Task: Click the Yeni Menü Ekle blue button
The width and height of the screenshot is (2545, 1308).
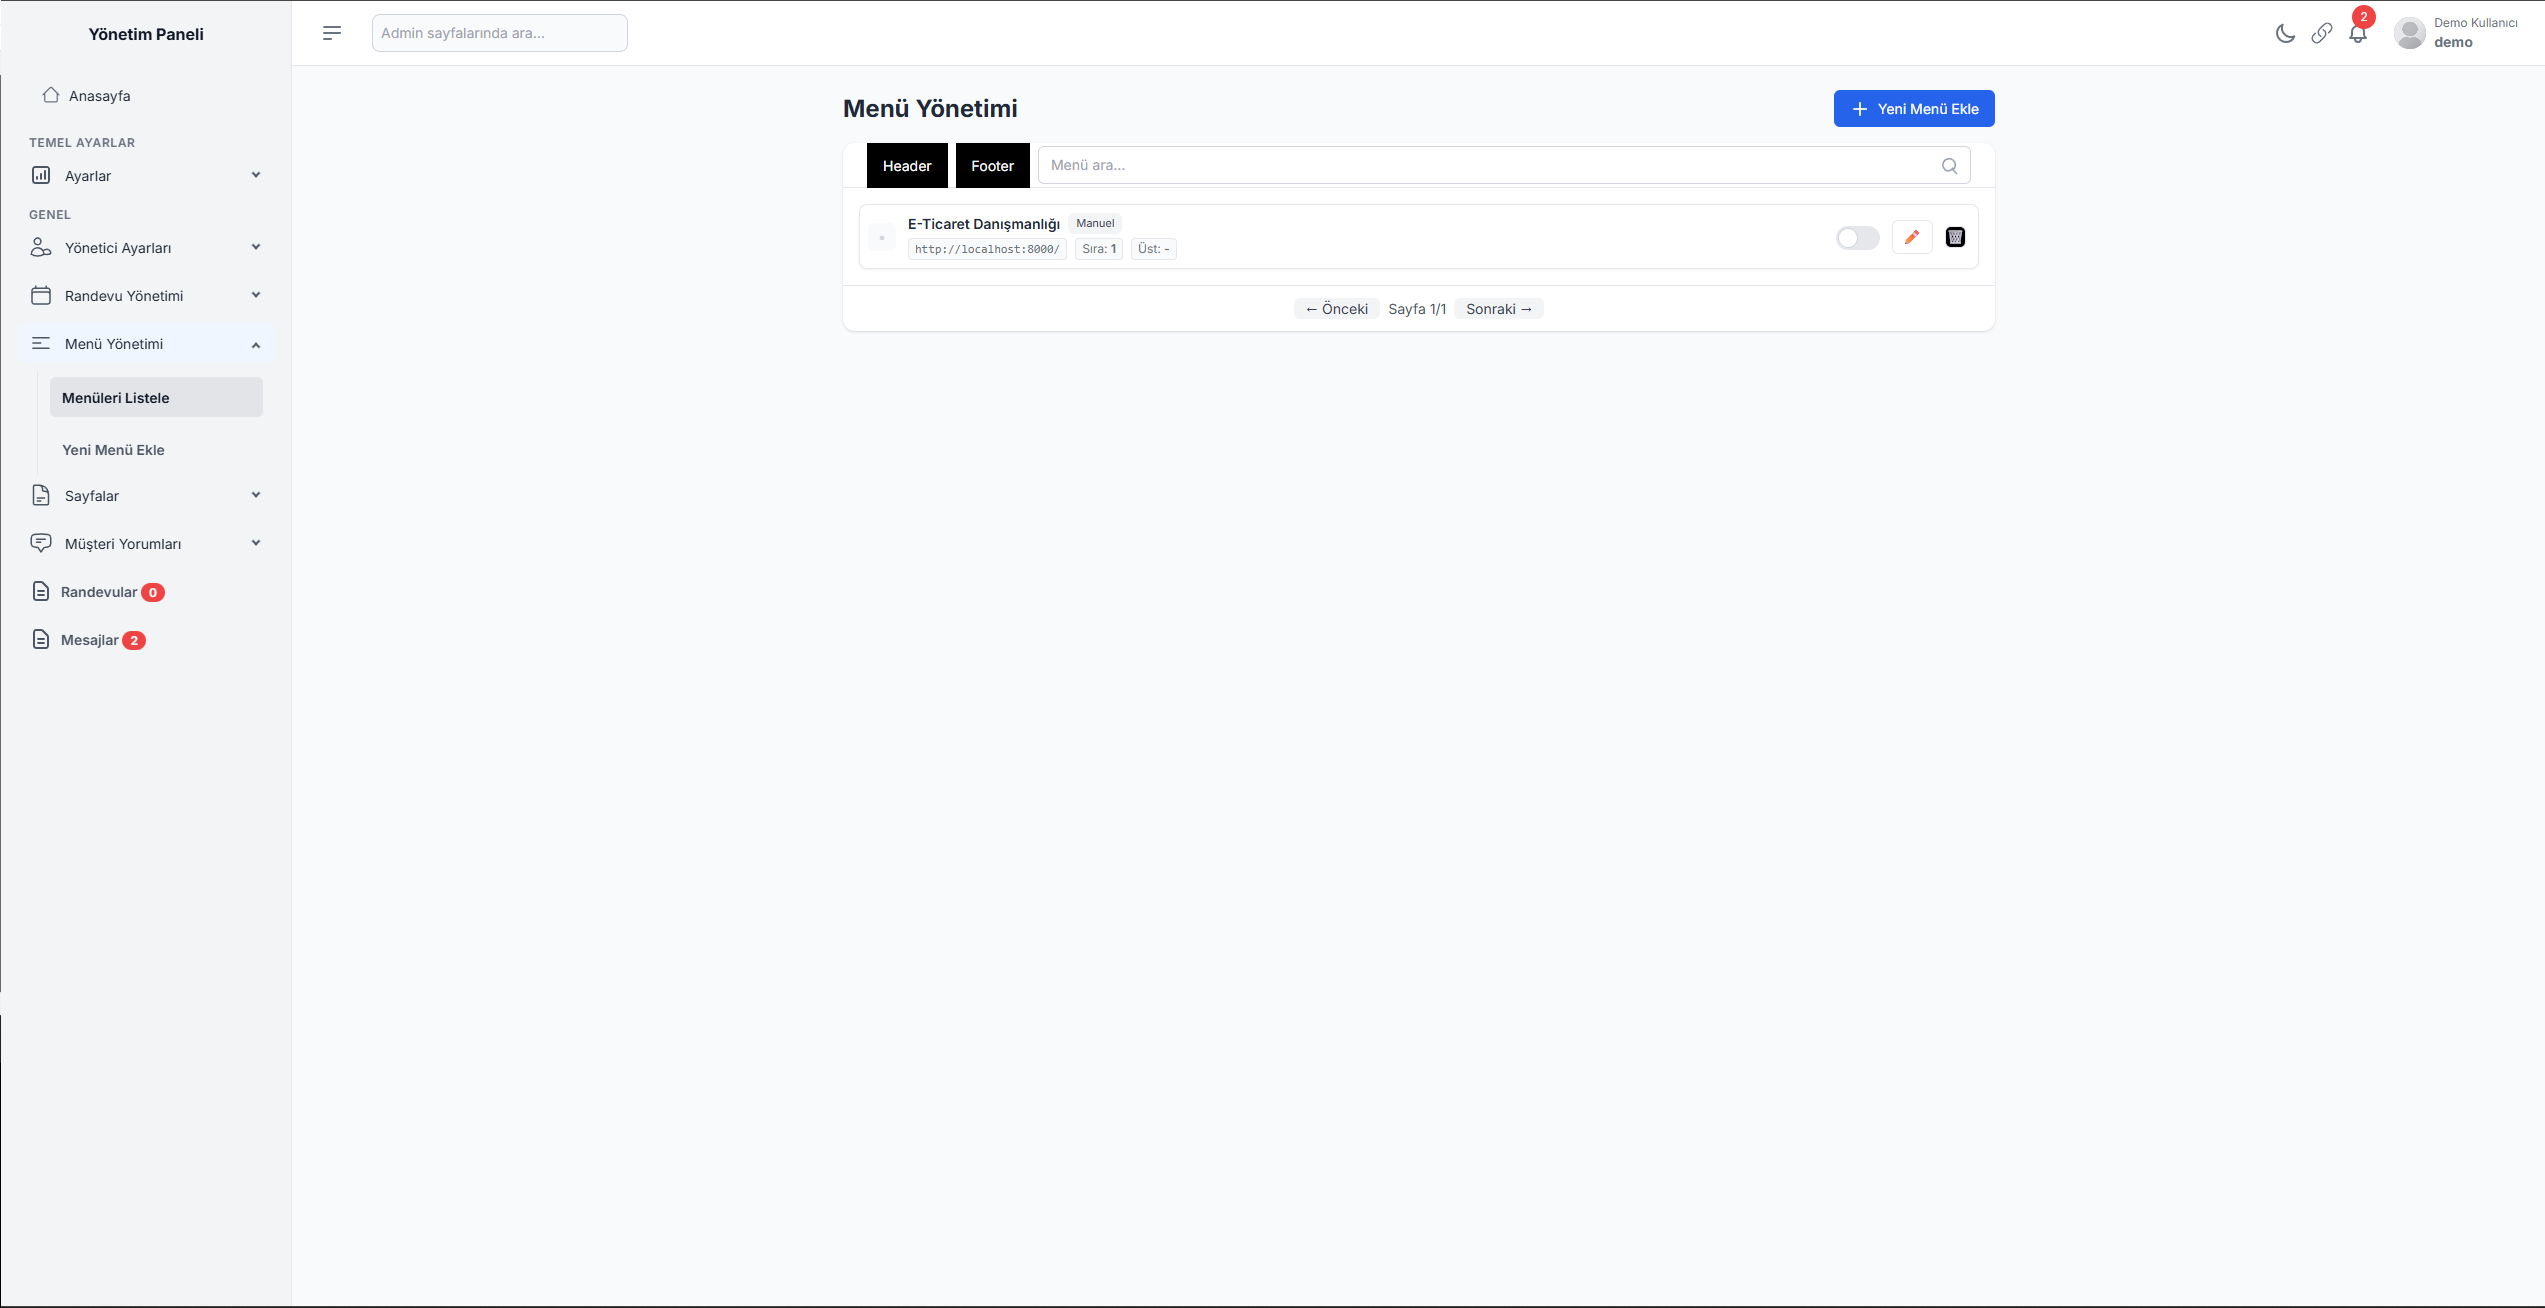Action: 1913,109
